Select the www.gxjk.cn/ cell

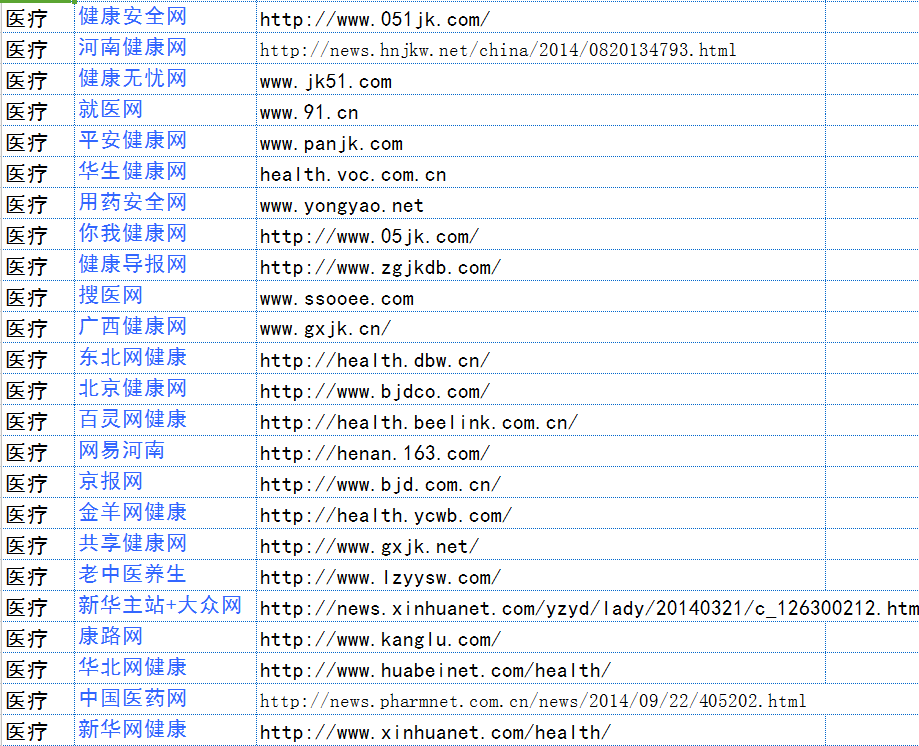point(541,327)
